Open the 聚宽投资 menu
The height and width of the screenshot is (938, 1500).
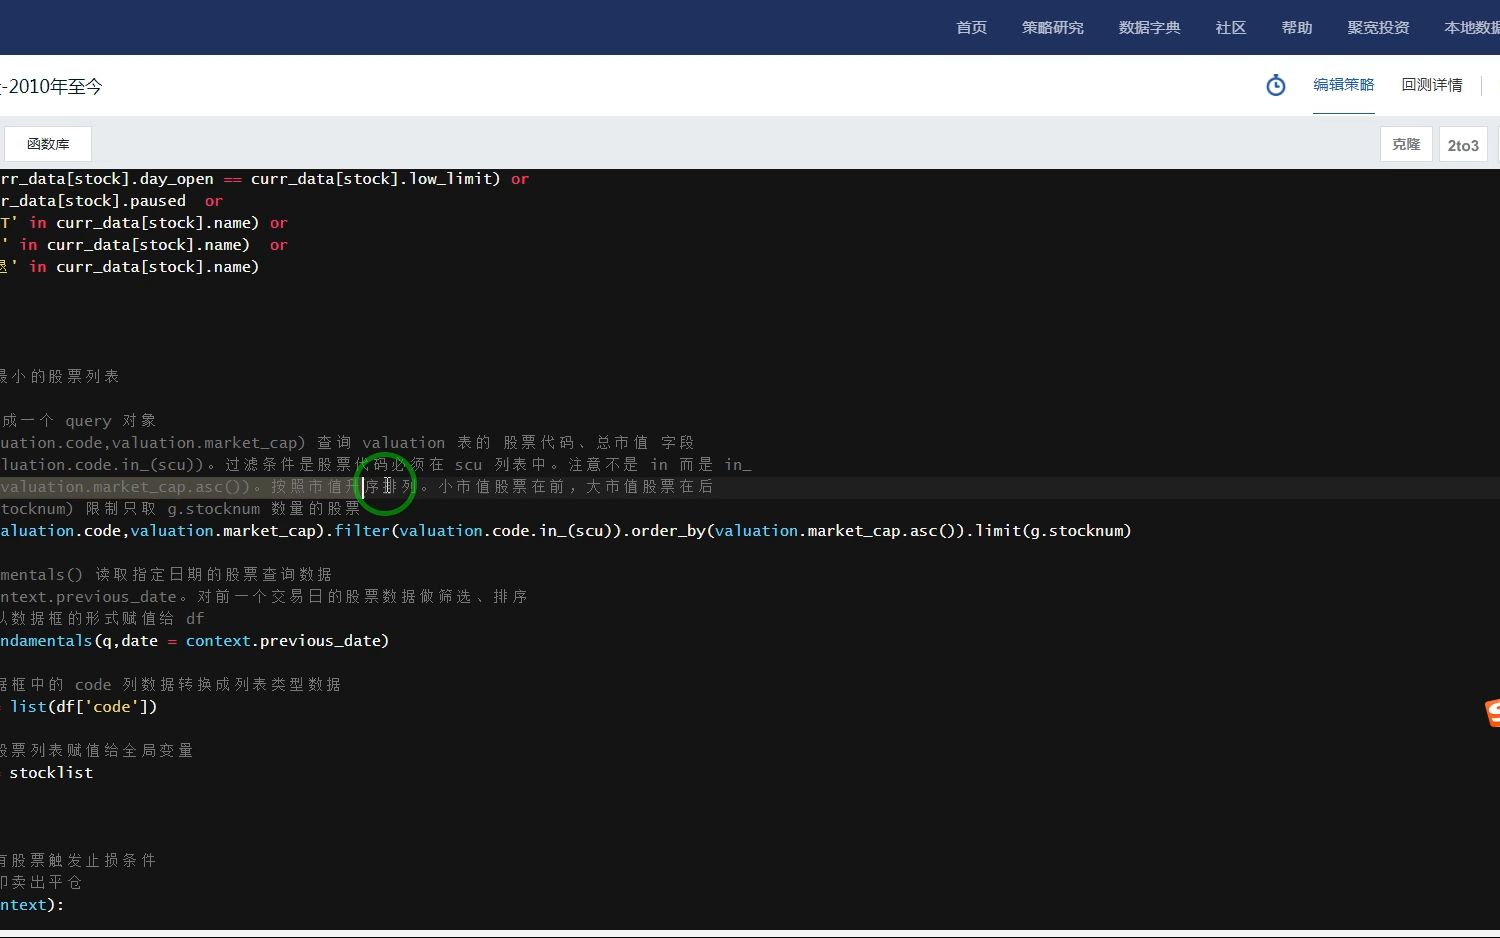1378,28
